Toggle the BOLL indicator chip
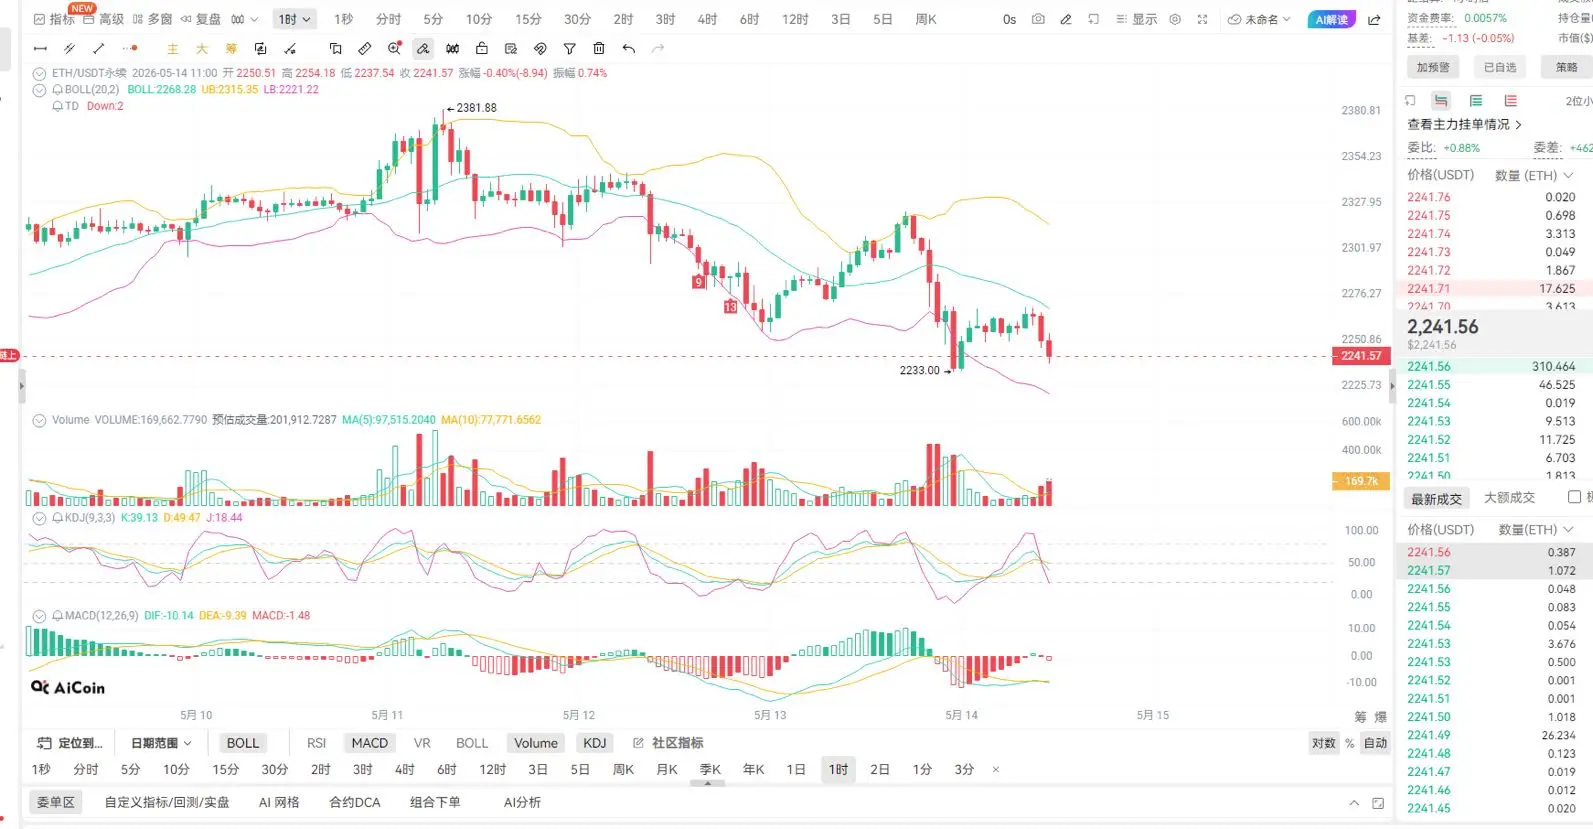The height and width of the screenshot is (829, 1593). [x=243, y=743]
